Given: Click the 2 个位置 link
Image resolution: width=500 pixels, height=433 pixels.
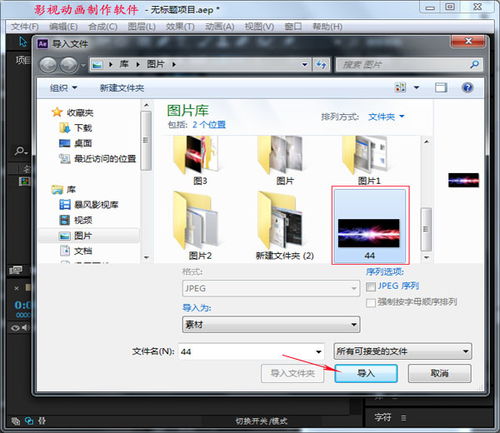Looking at the screenshot, I should 209,125.
